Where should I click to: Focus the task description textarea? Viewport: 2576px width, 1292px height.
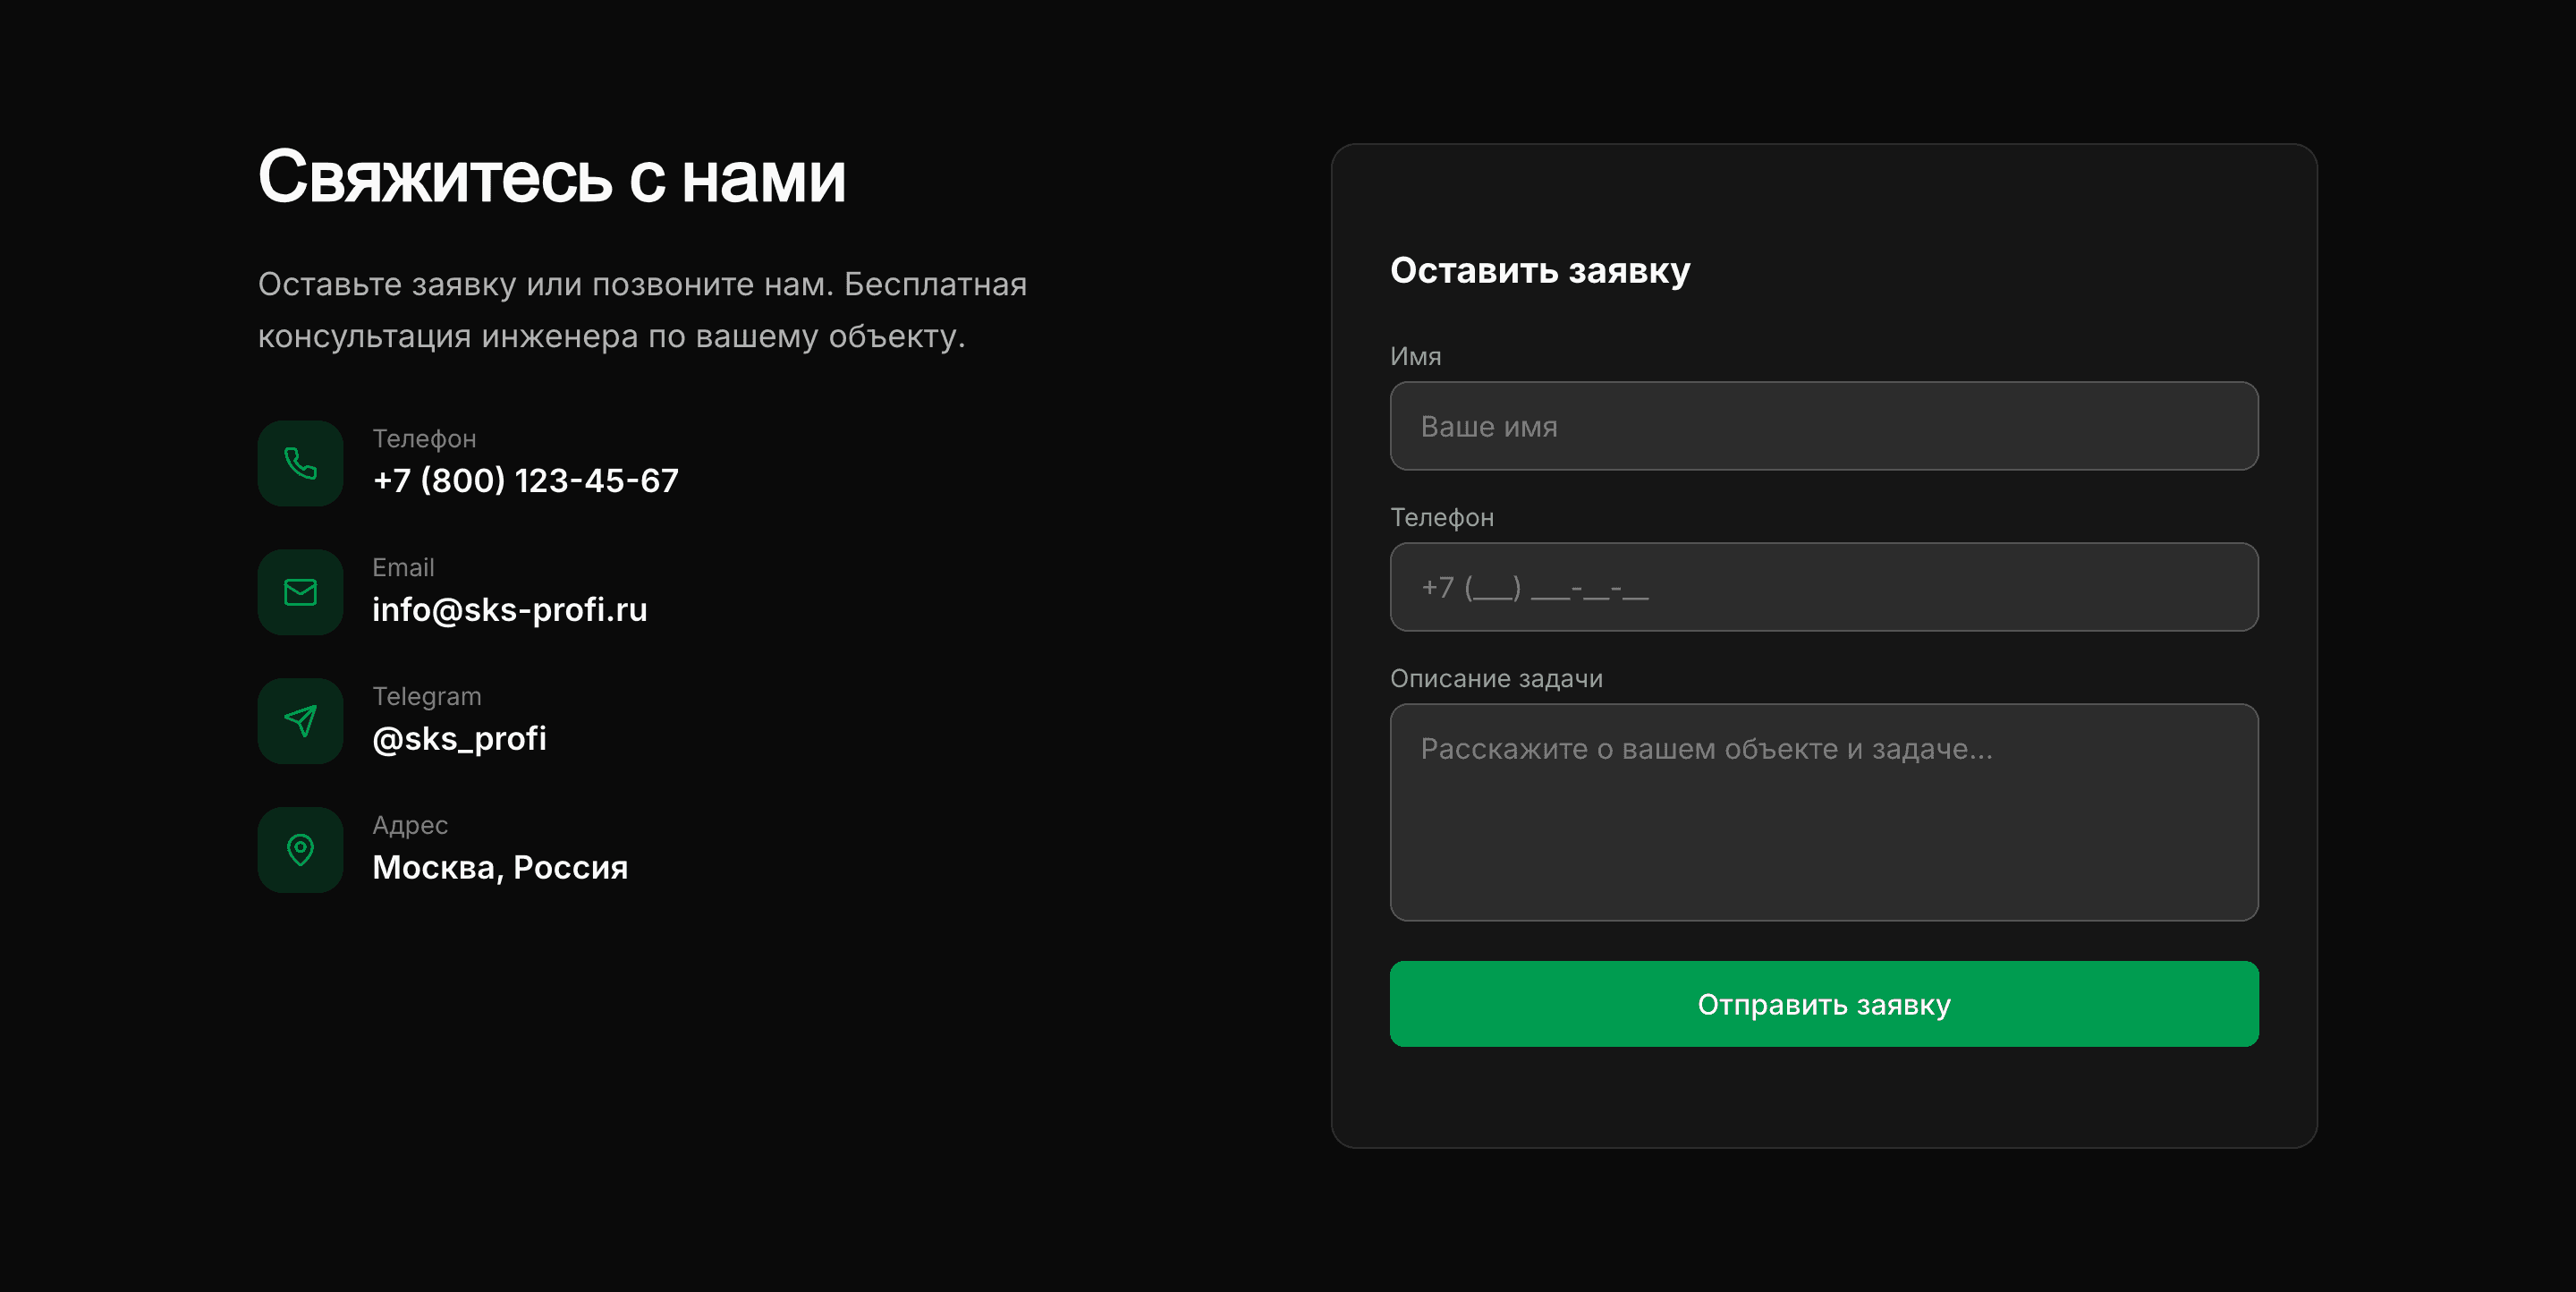1824,812
